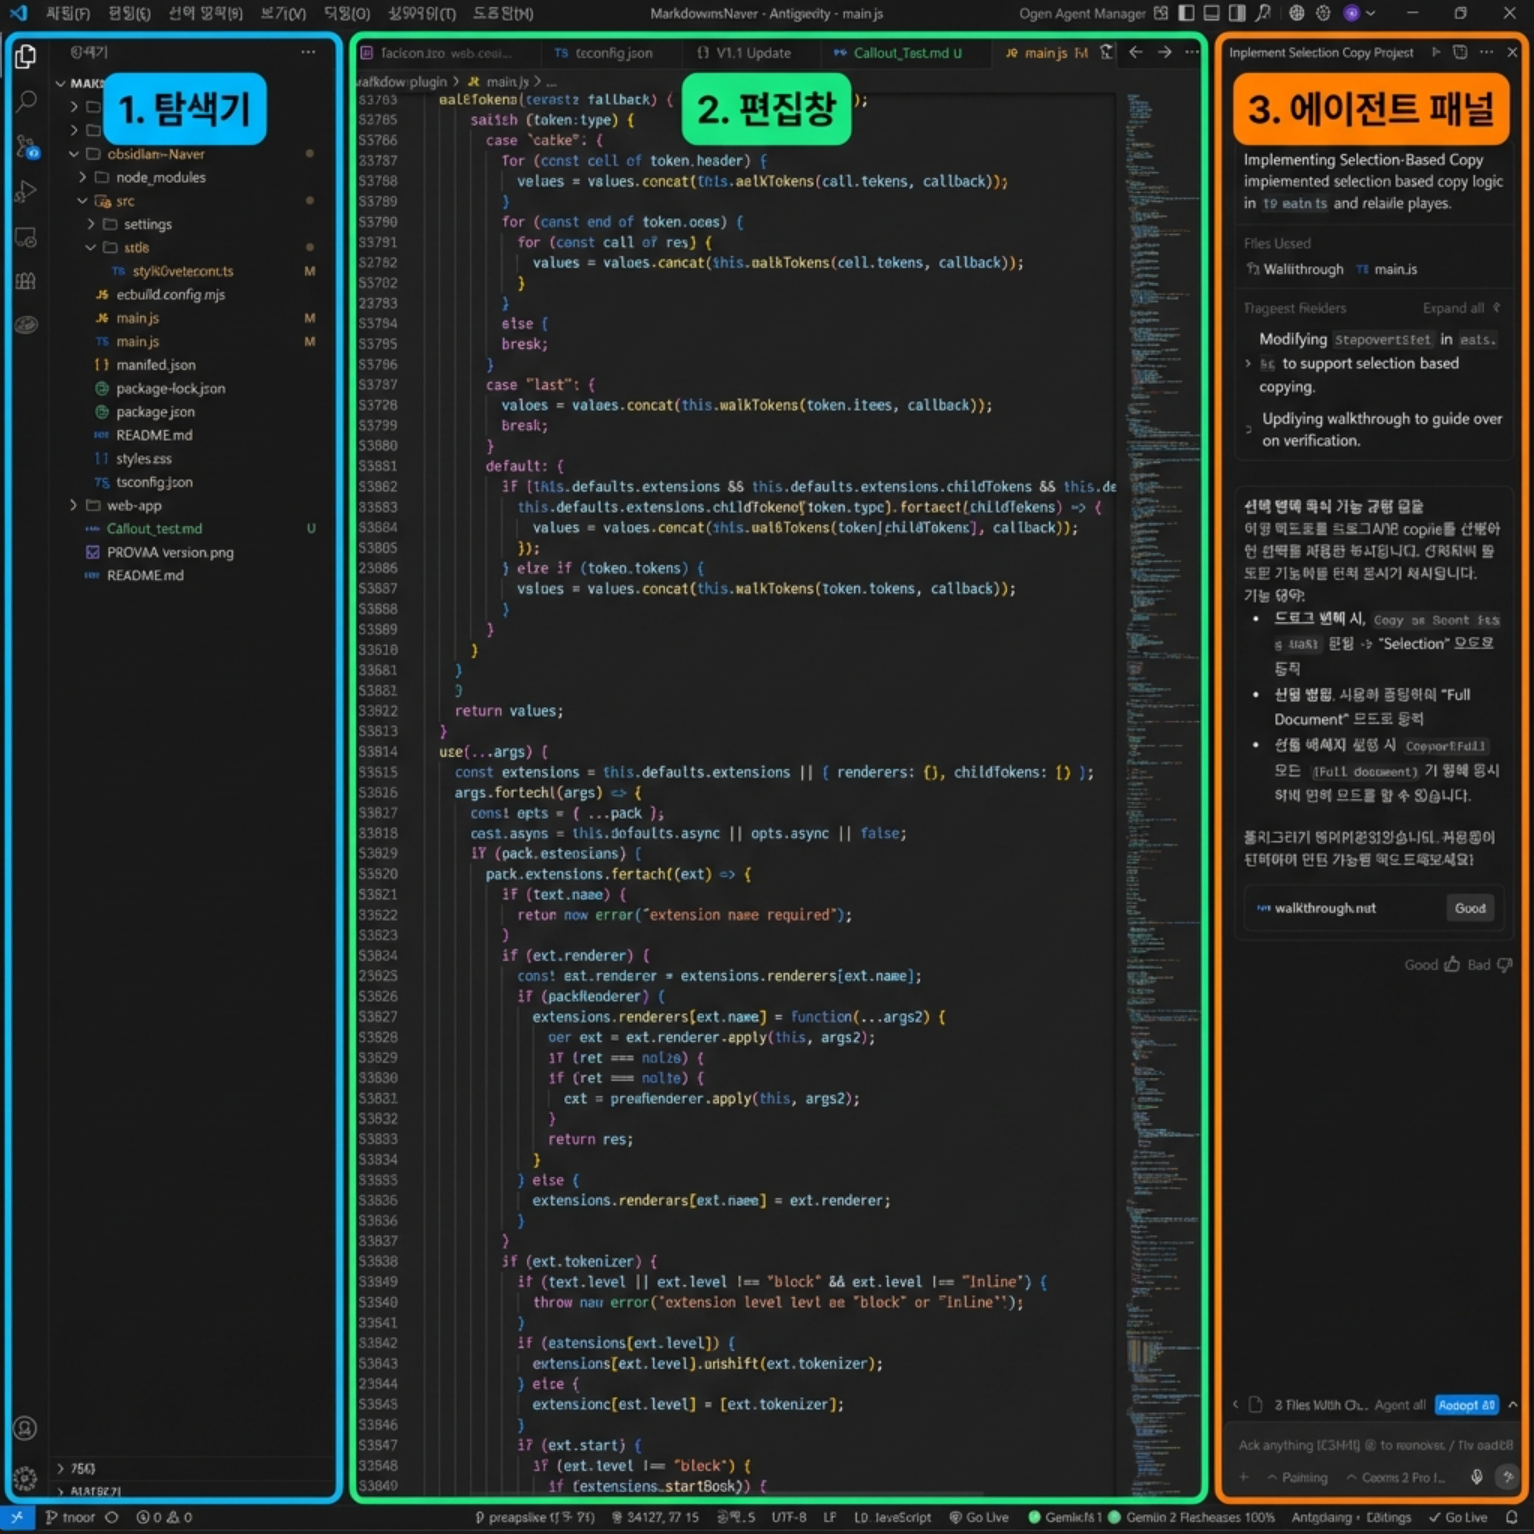The image size is (1534, 1534).
Task: Click UTF-8 encoding in the status bar
Action: point(789,1517)
